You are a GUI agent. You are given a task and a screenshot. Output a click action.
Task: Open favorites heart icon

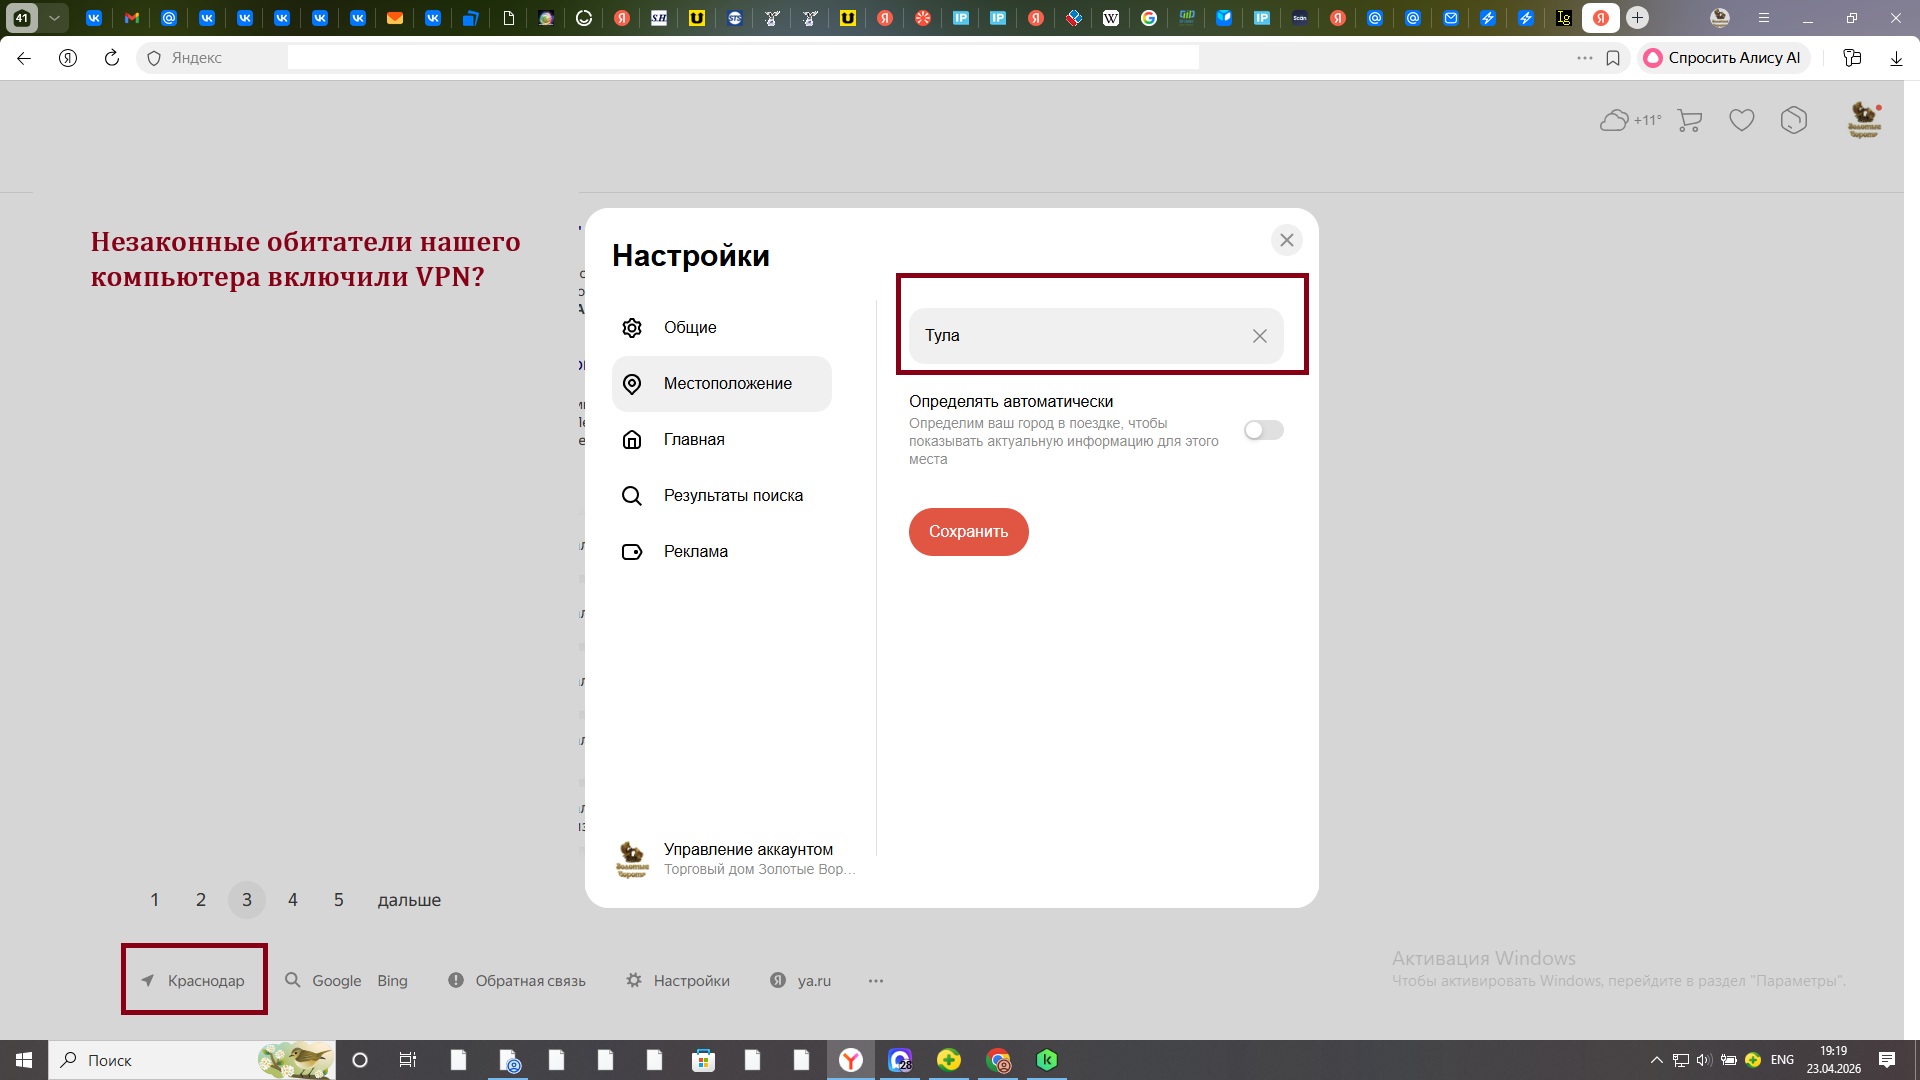coord(1742,121)
